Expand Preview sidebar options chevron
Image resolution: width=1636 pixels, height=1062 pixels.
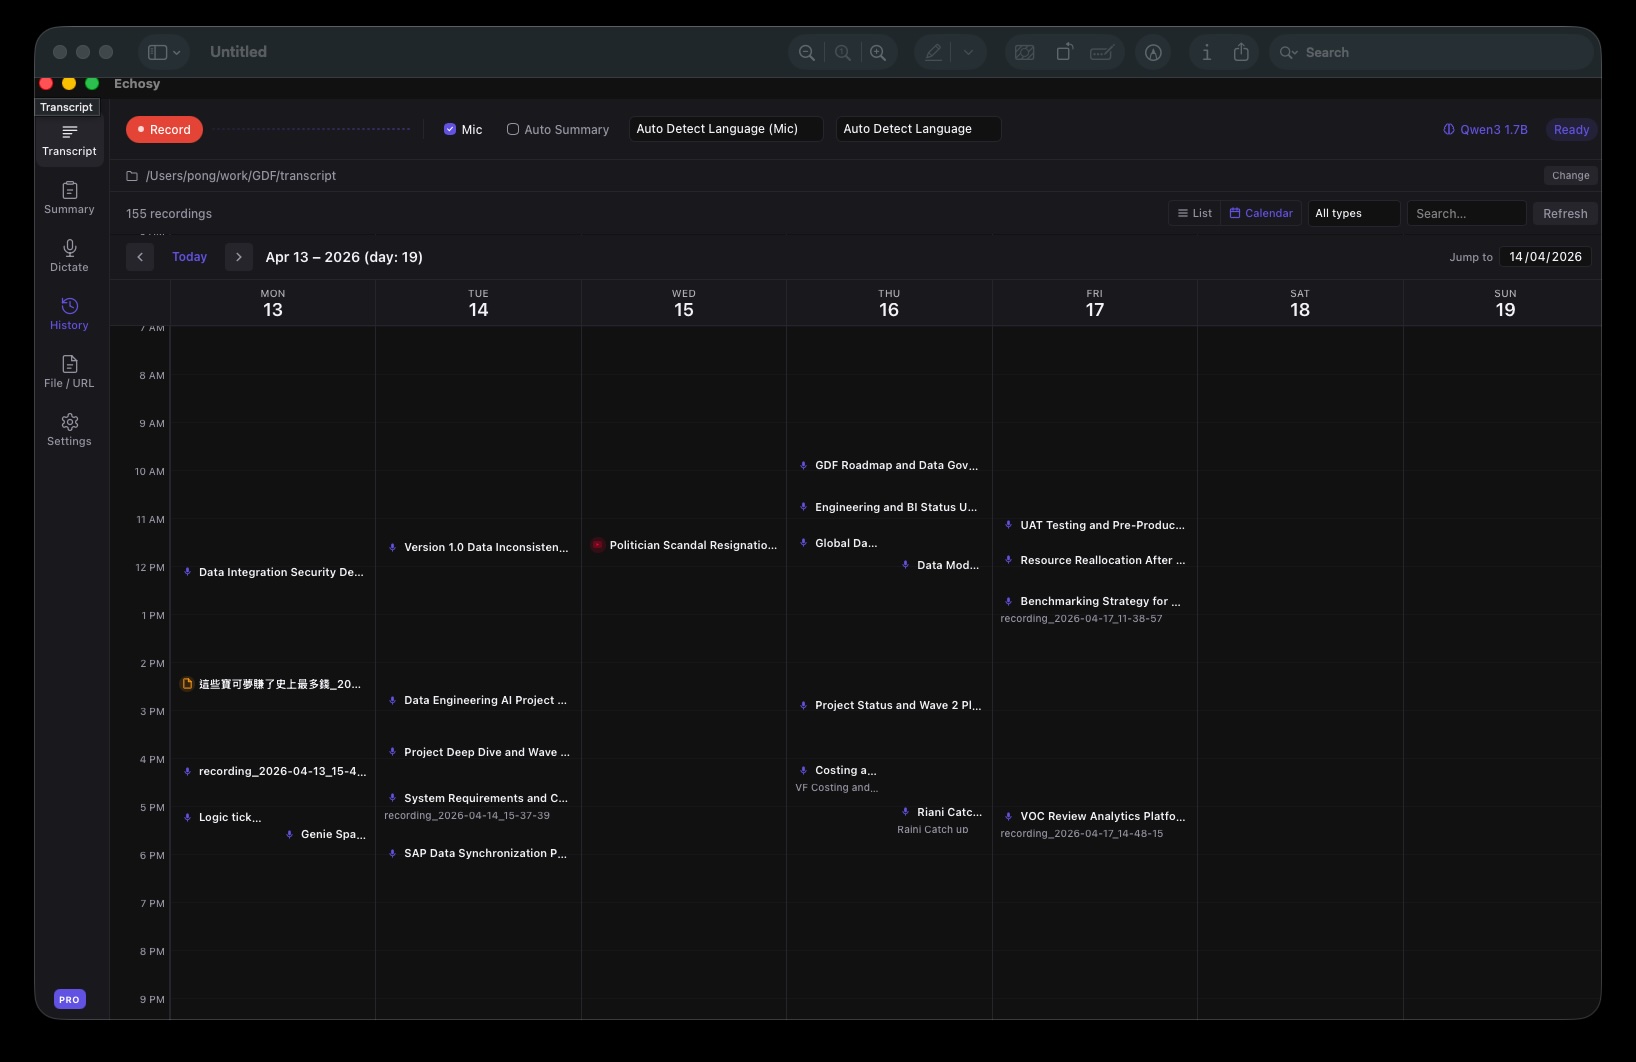[x=177, y=52]
